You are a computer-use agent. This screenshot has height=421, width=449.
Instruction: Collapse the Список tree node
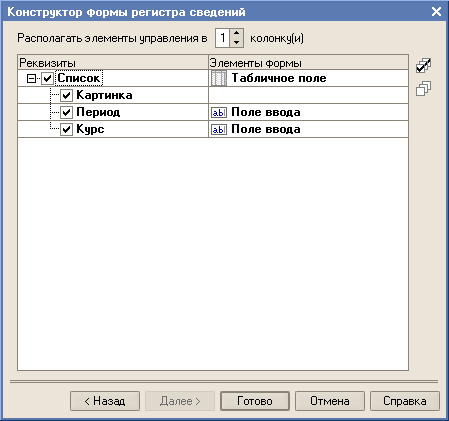click(31, 79)
